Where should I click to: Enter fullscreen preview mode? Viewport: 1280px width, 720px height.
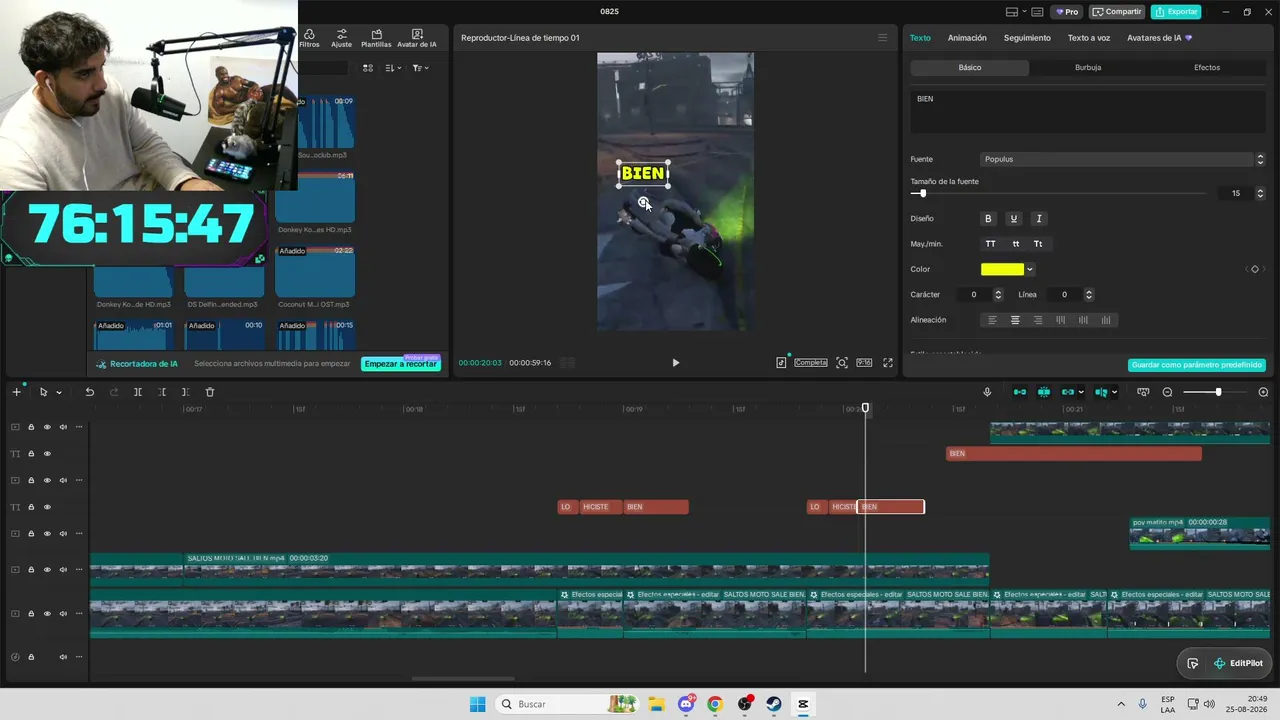click(888, 363)
